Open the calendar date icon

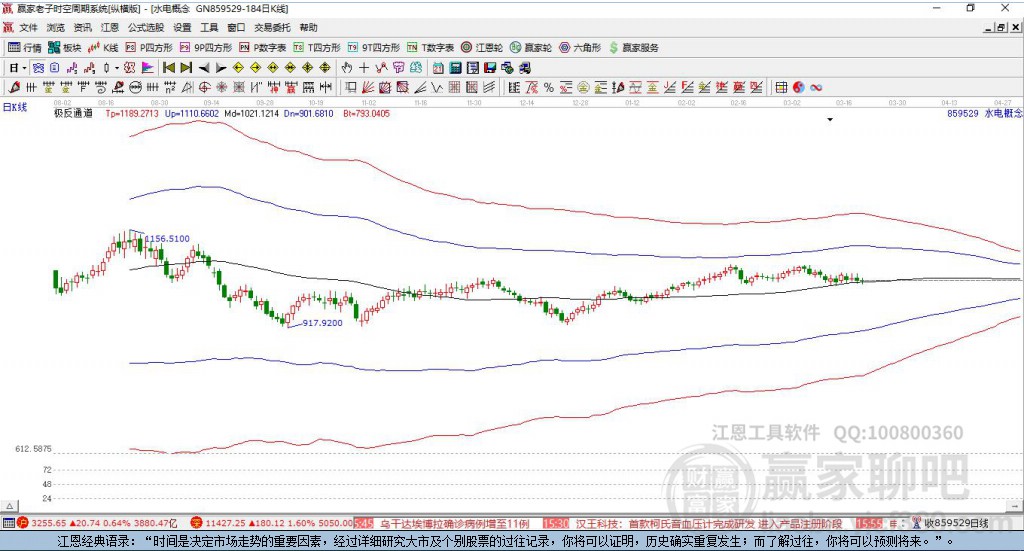coord(438,68)
